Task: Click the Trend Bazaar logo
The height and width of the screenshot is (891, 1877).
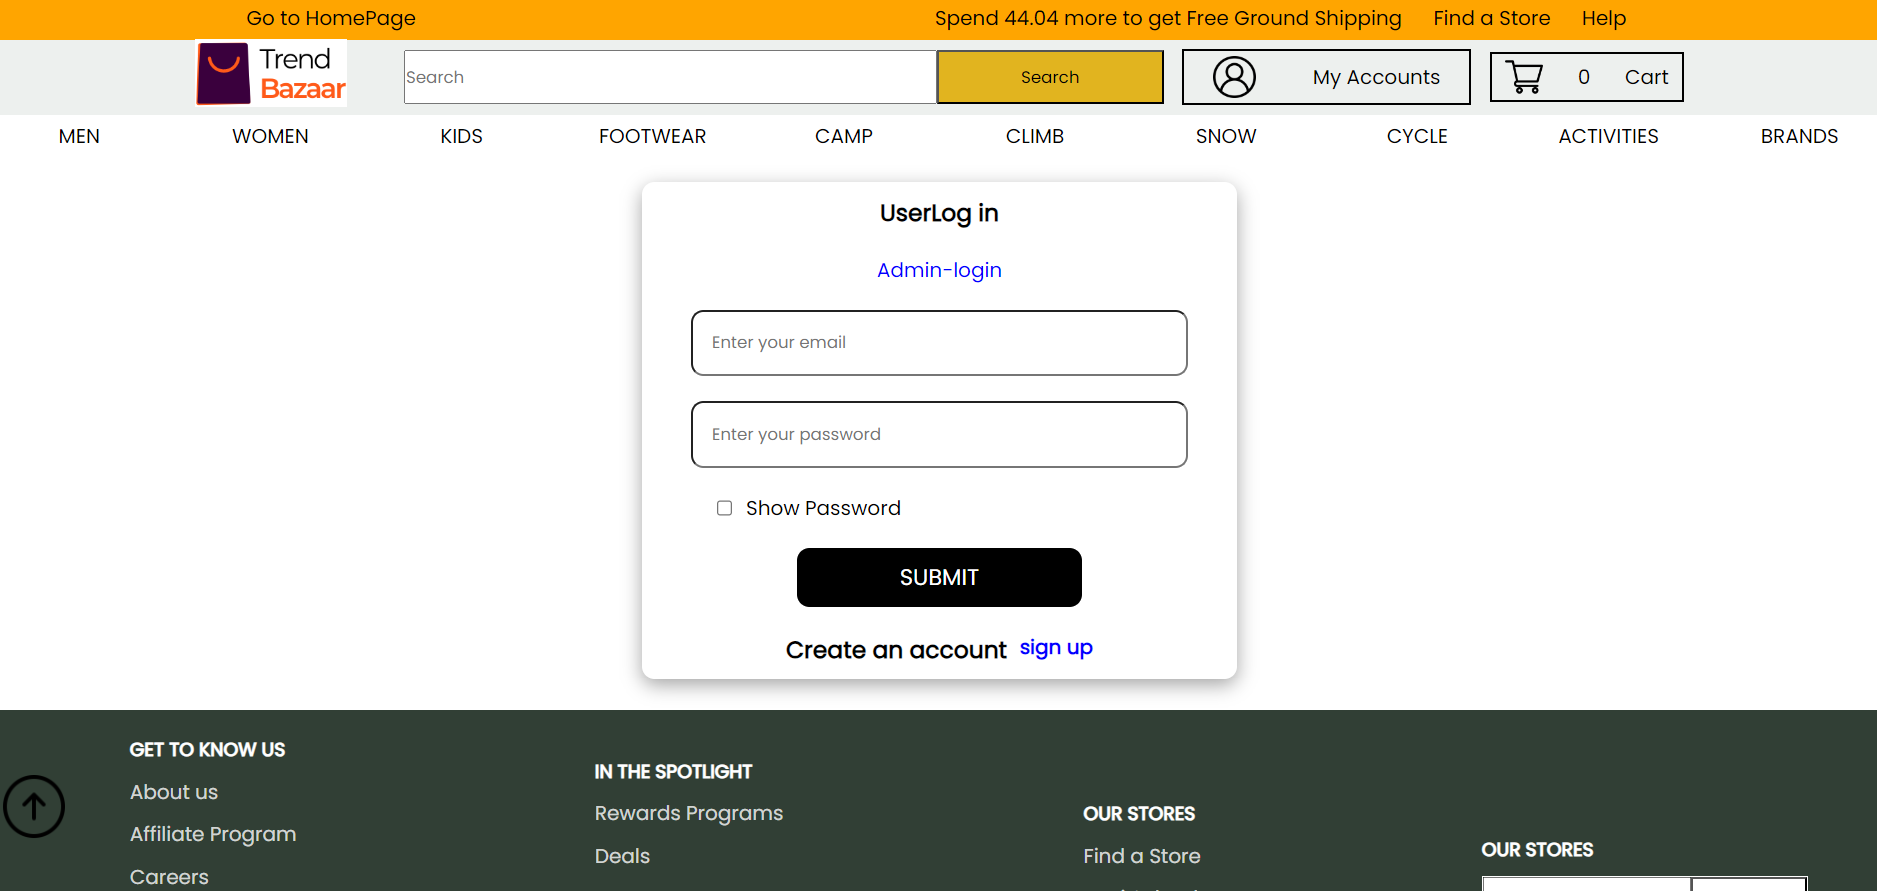Action: point(272,74)
